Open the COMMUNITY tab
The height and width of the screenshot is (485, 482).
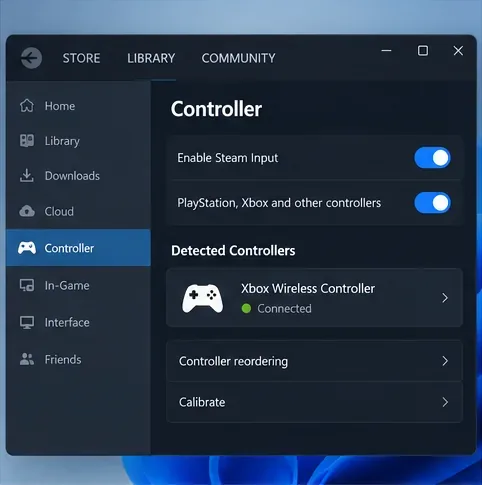238,58
